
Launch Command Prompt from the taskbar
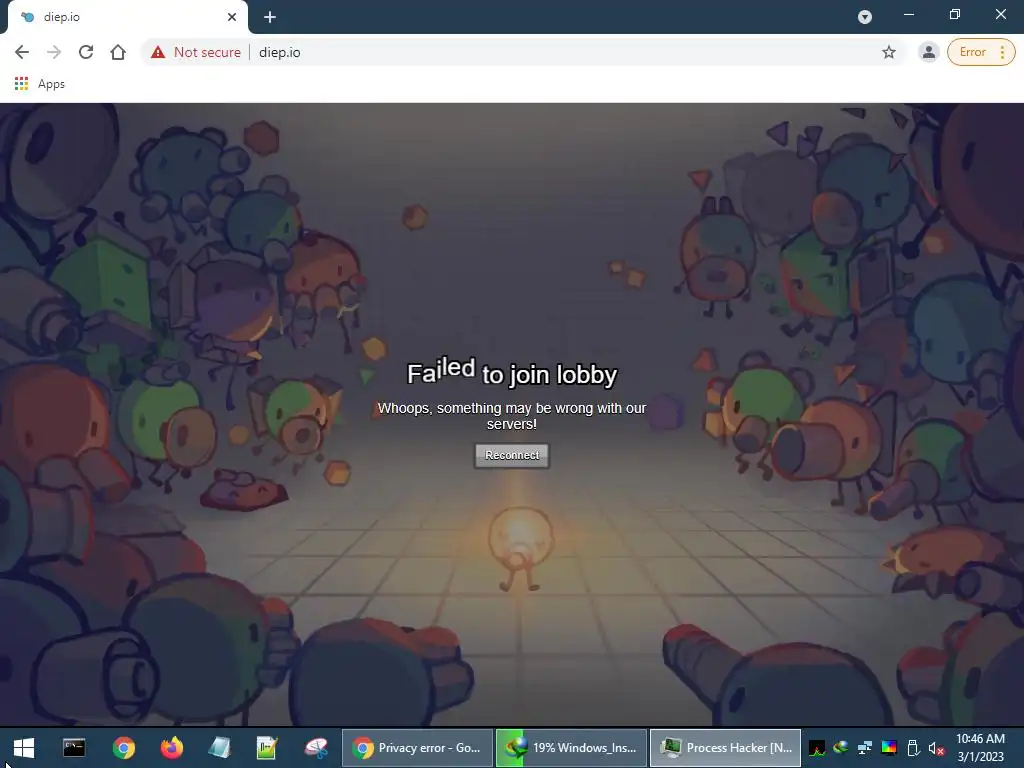click(x=74, y=748)
